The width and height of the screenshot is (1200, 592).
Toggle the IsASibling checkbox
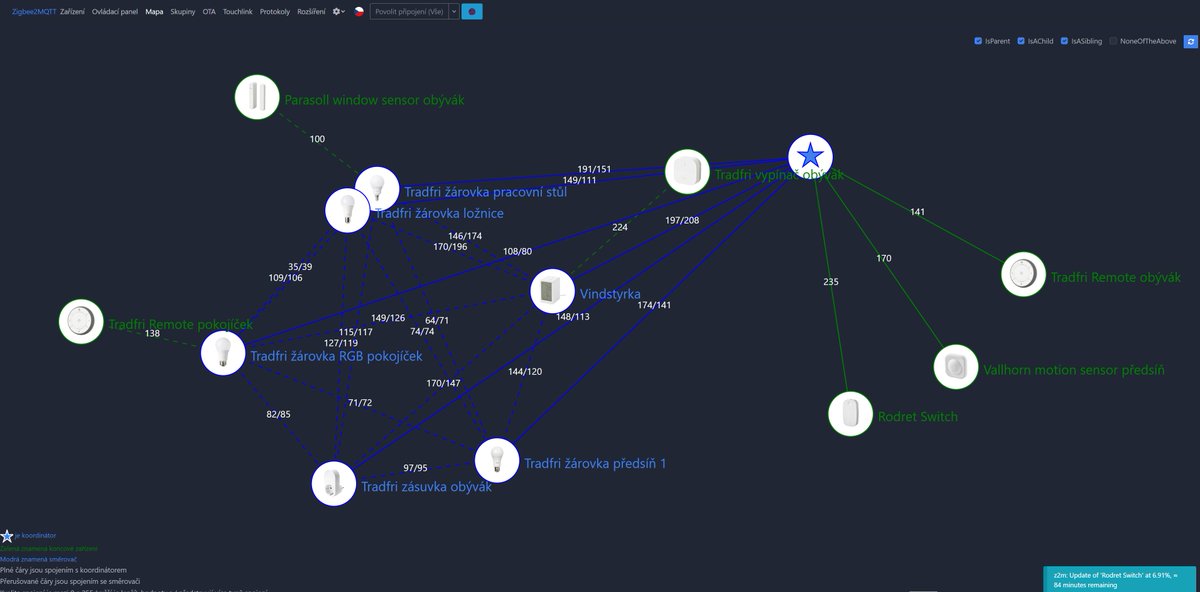click(x=1064, y=41)
